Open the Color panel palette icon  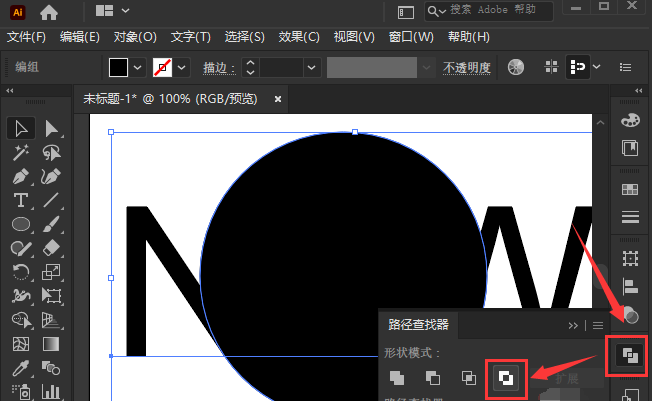point(630,121)
